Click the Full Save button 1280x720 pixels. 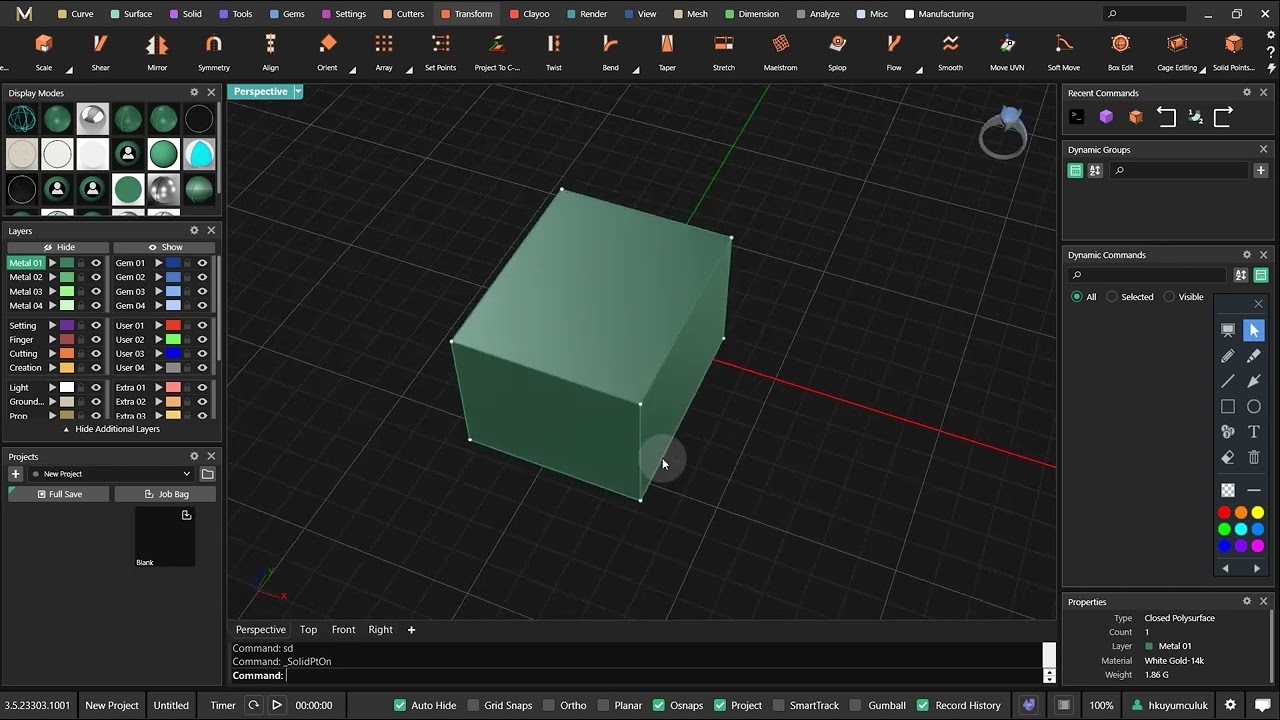coord(59,494)
